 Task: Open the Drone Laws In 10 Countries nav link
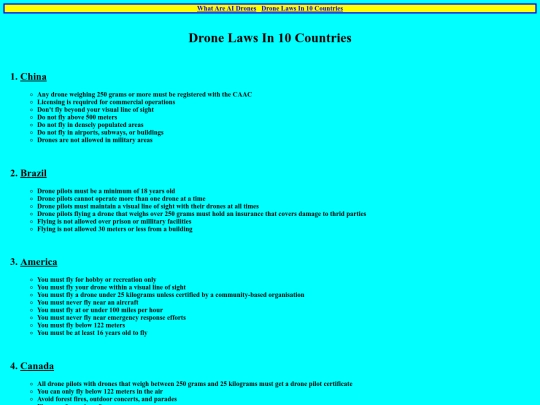tap(302, 8)
